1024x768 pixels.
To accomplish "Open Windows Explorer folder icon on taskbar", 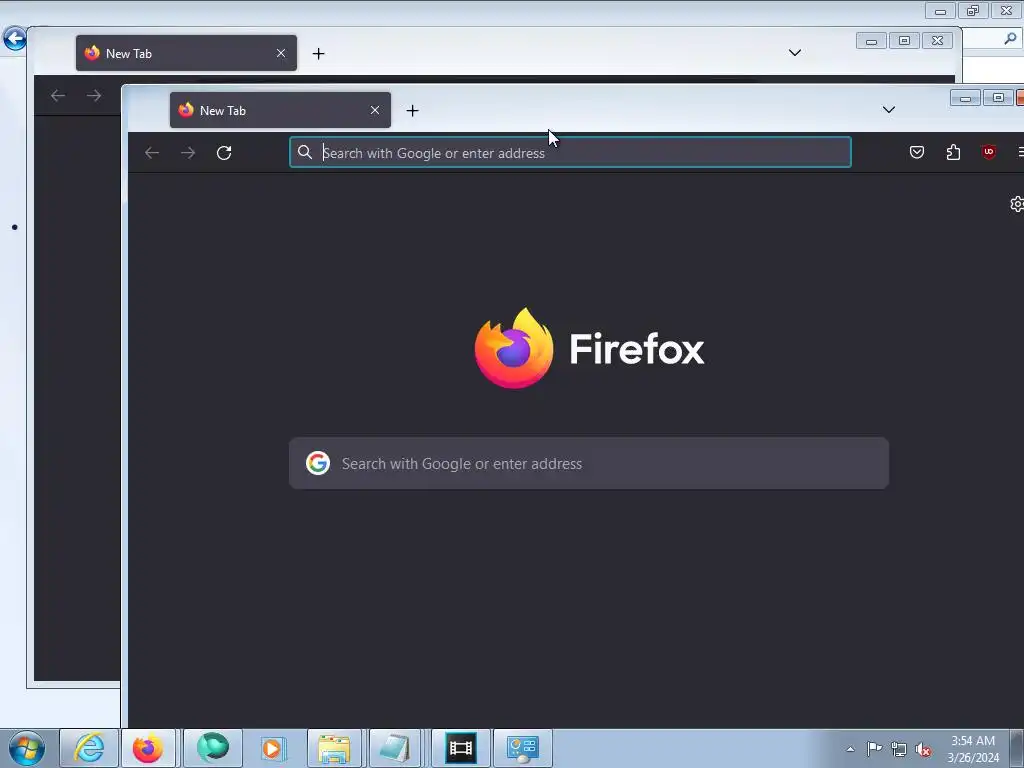I will point(334,748).
